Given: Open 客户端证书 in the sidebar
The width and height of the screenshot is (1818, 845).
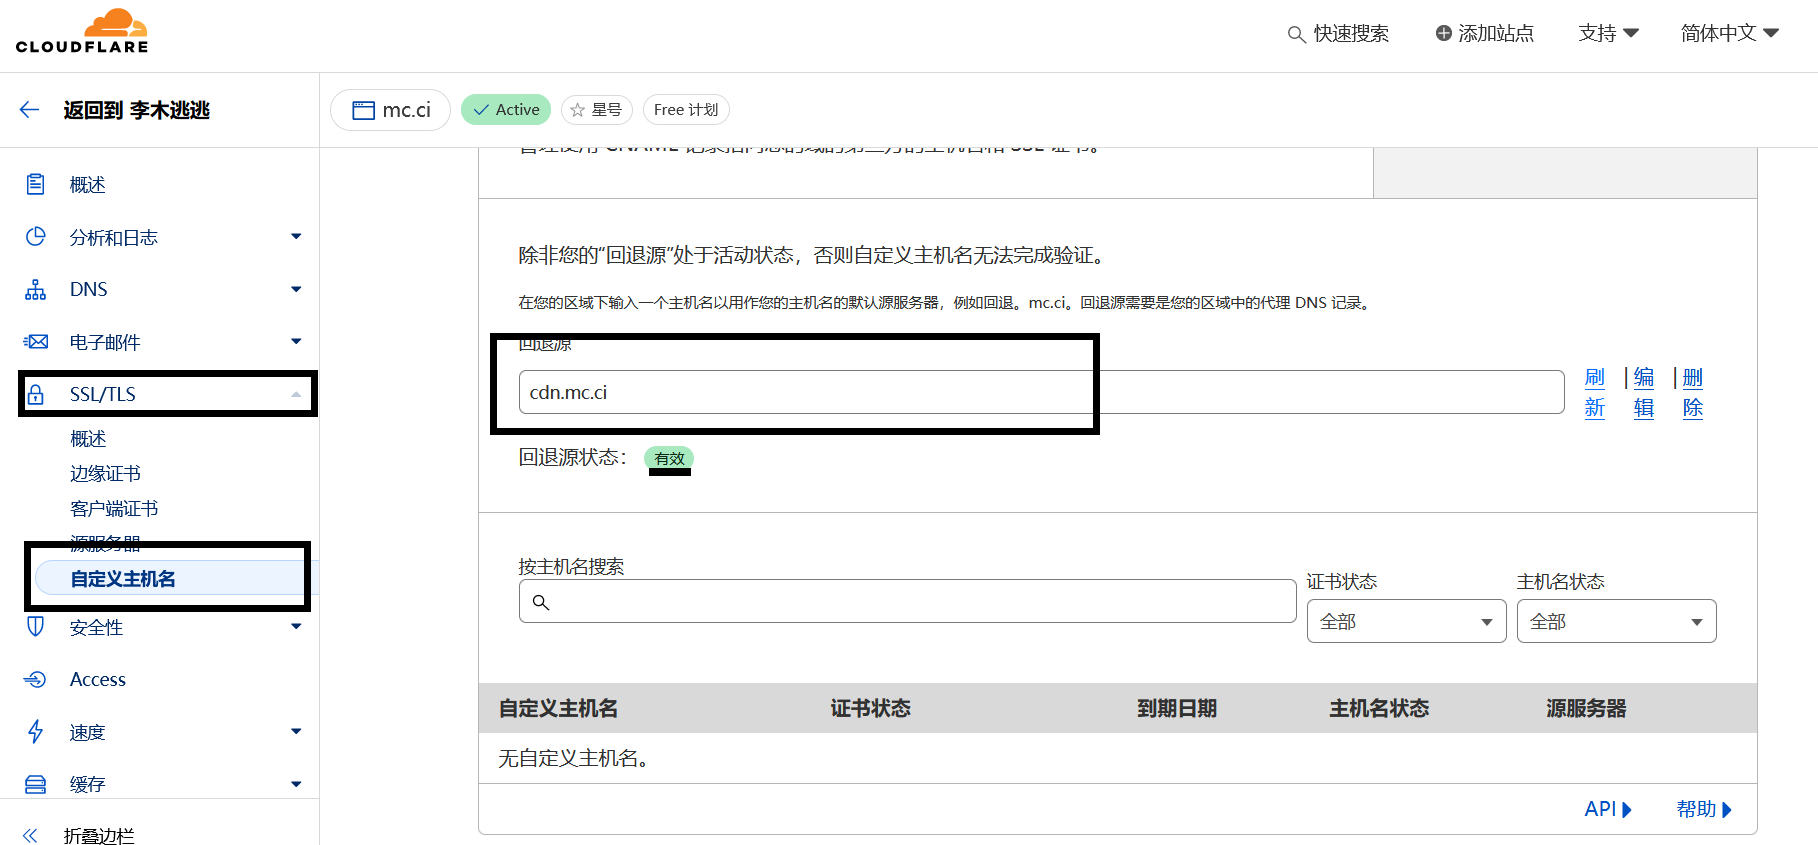Looking at the screenshot, I should pos(114,509).
